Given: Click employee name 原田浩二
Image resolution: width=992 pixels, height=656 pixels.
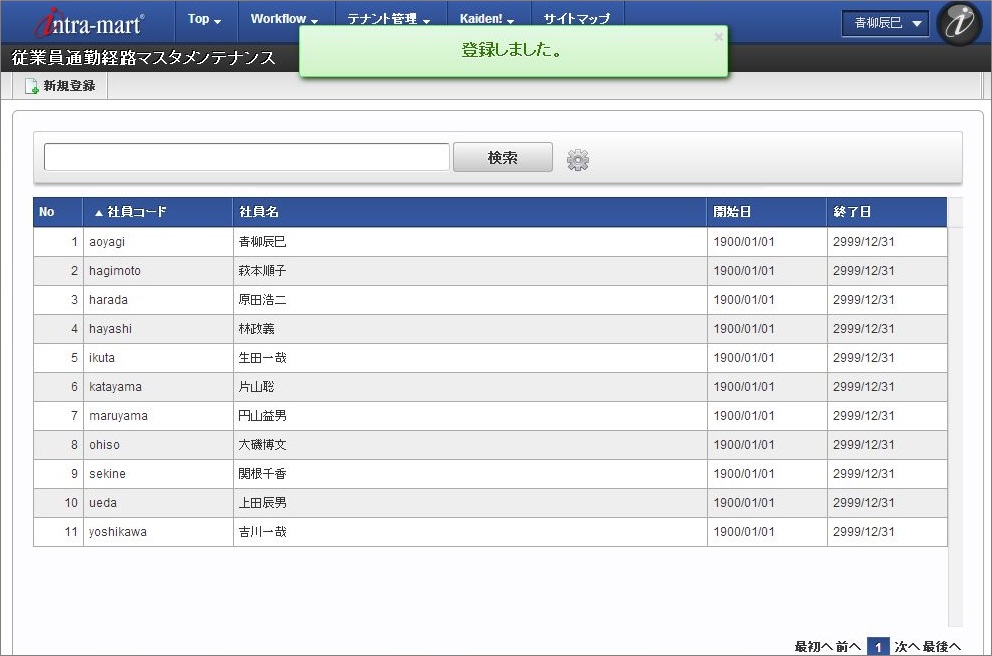Looking at the screenshot, I should point(263,300).
